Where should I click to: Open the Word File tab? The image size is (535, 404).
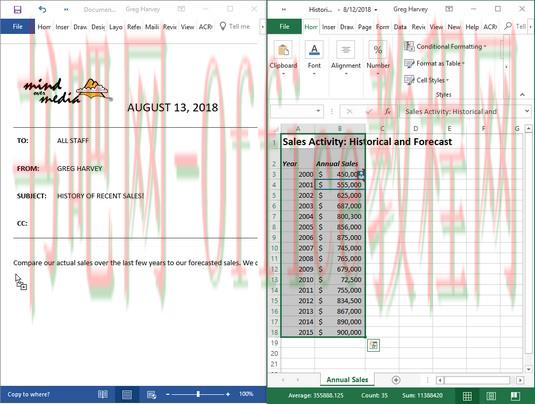[17, 27]
